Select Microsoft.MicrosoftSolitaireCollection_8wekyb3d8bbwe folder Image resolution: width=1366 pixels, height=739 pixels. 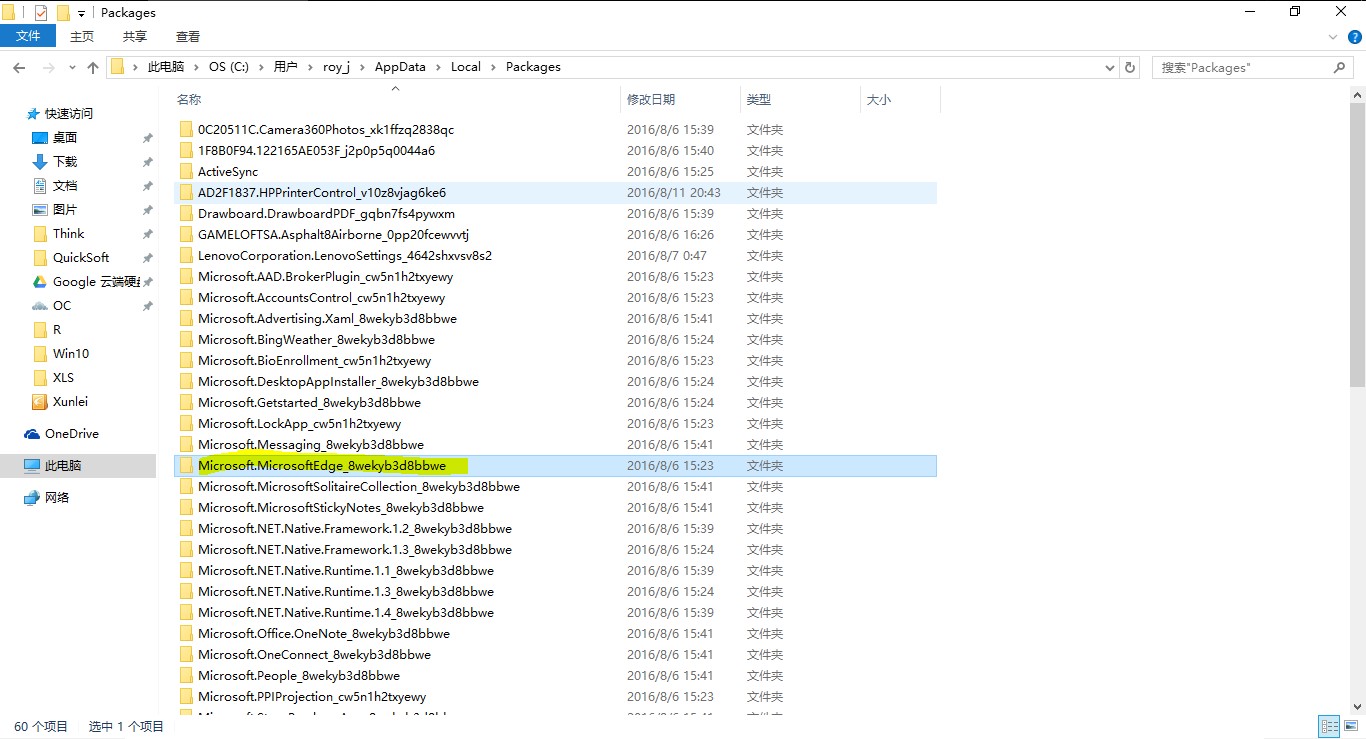[x=556, y=486]
